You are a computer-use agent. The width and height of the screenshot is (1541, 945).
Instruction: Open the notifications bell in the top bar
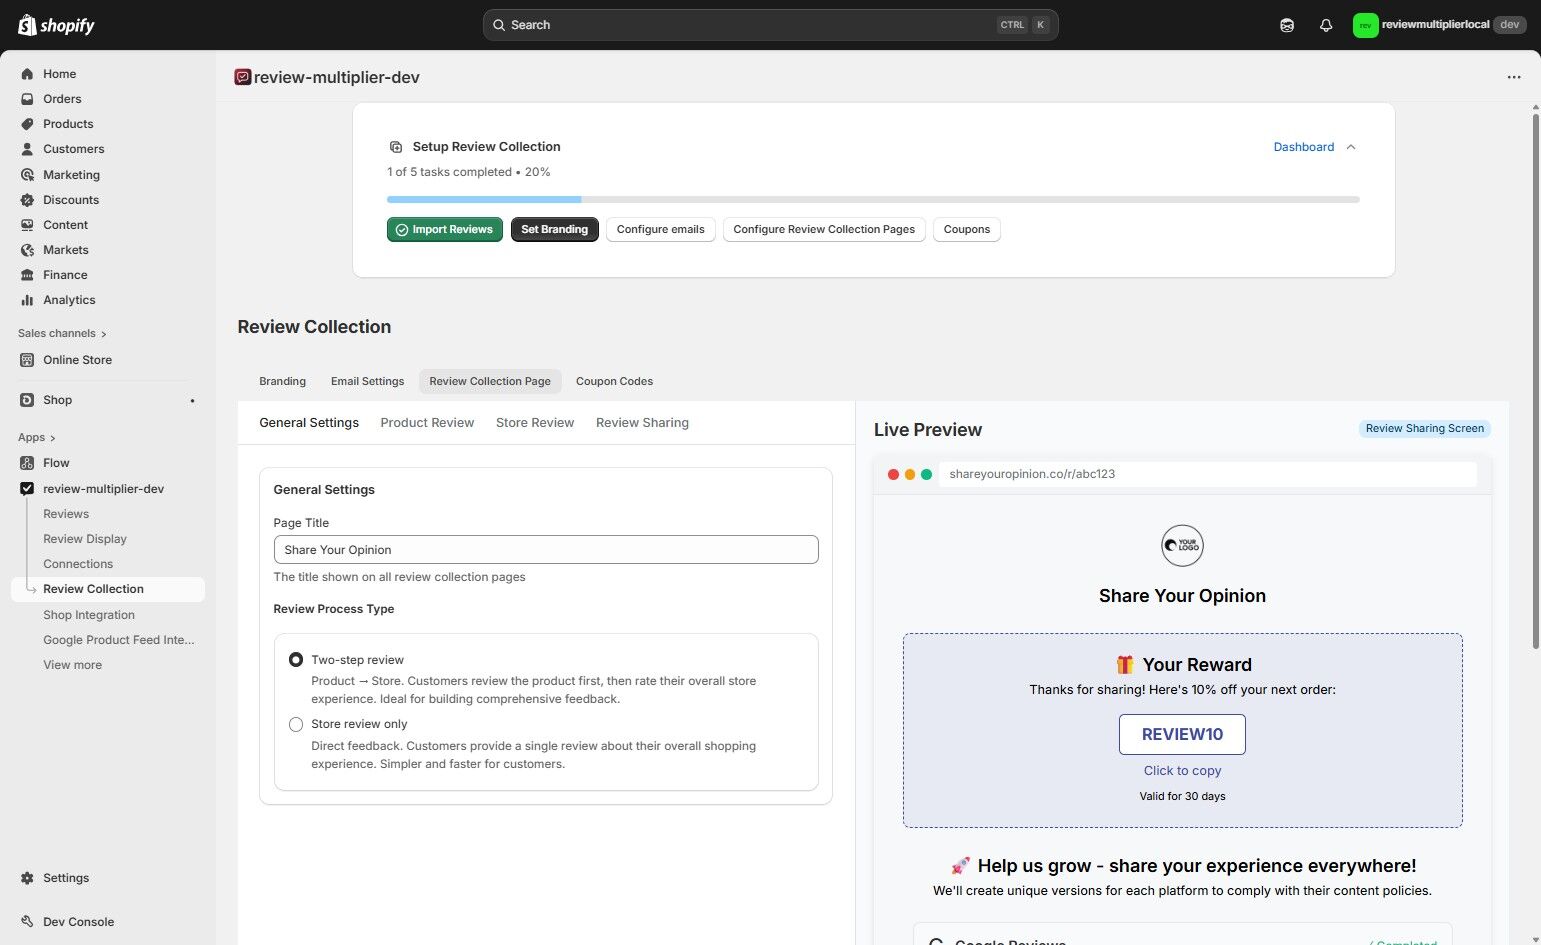coord(1326,24)
